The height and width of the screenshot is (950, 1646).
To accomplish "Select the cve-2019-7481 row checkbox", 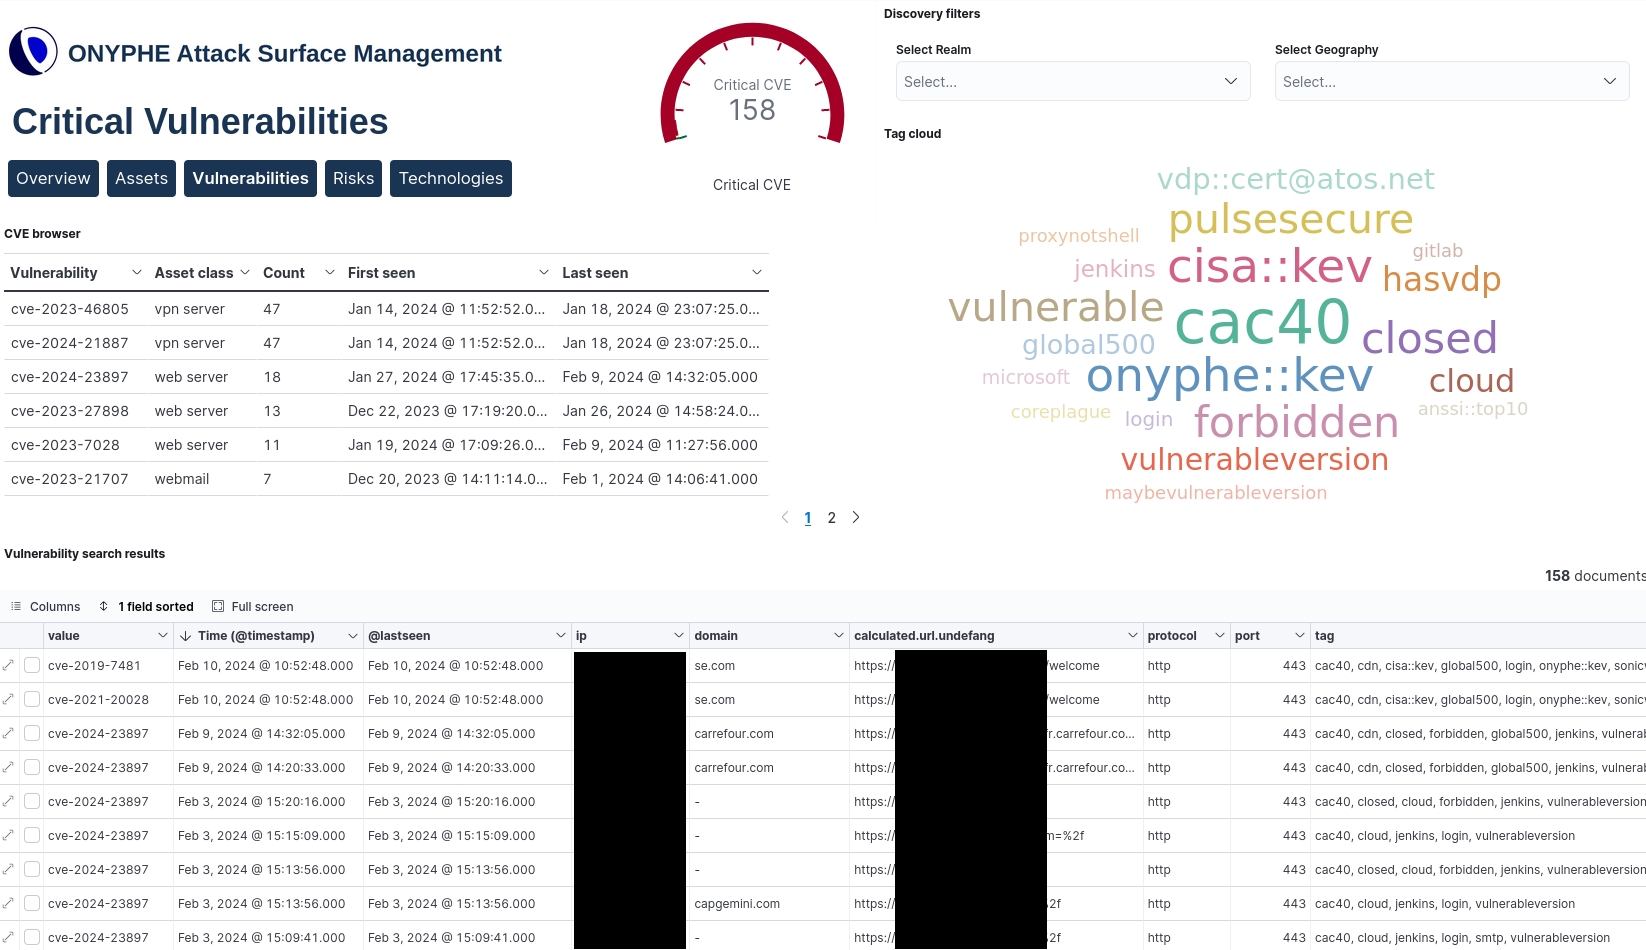I will [32, 665].
